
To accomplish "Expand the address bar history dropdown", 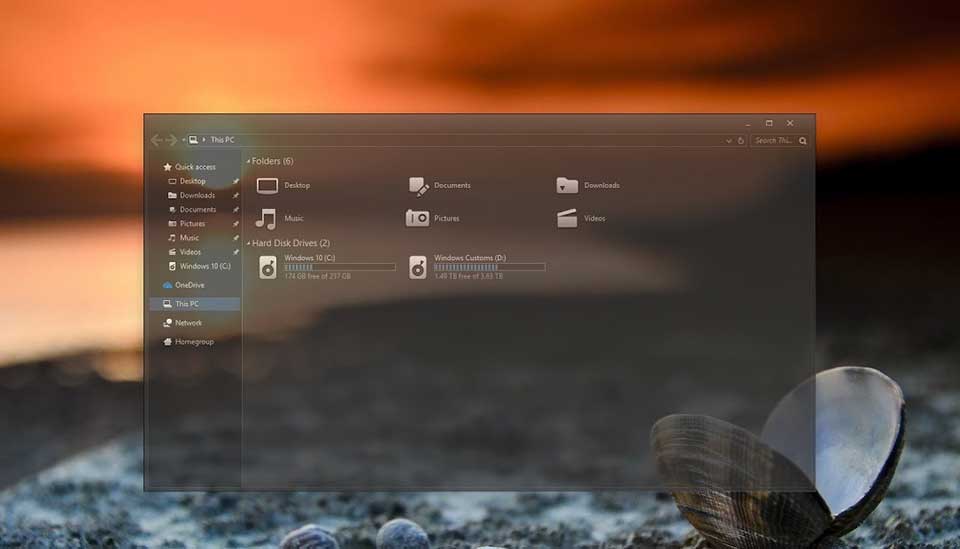I will [729, 141].
